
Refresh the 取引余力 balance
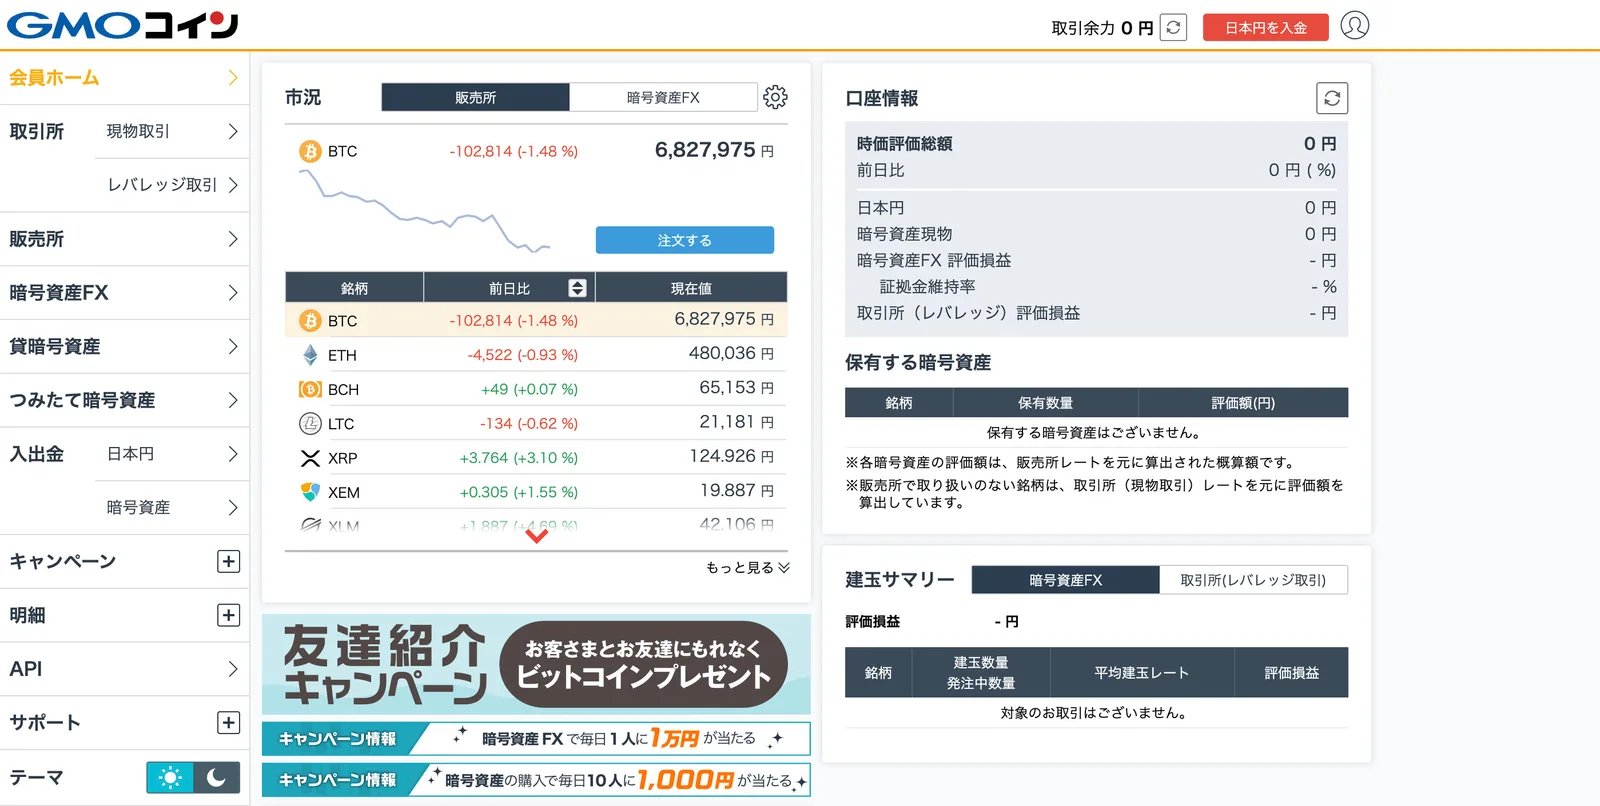pyautogui.click(x=1173, y=27)
